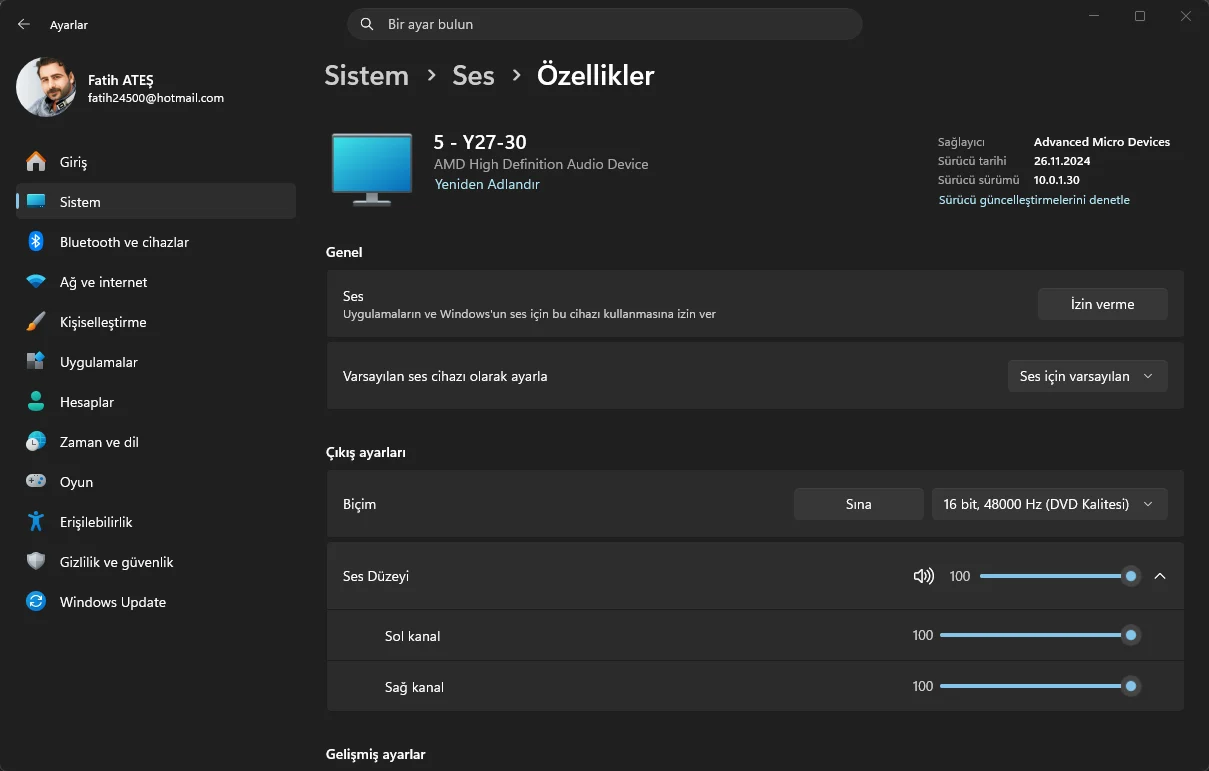
Task: Click the Bir ayar bulun search field
Action: pos(604,24)
